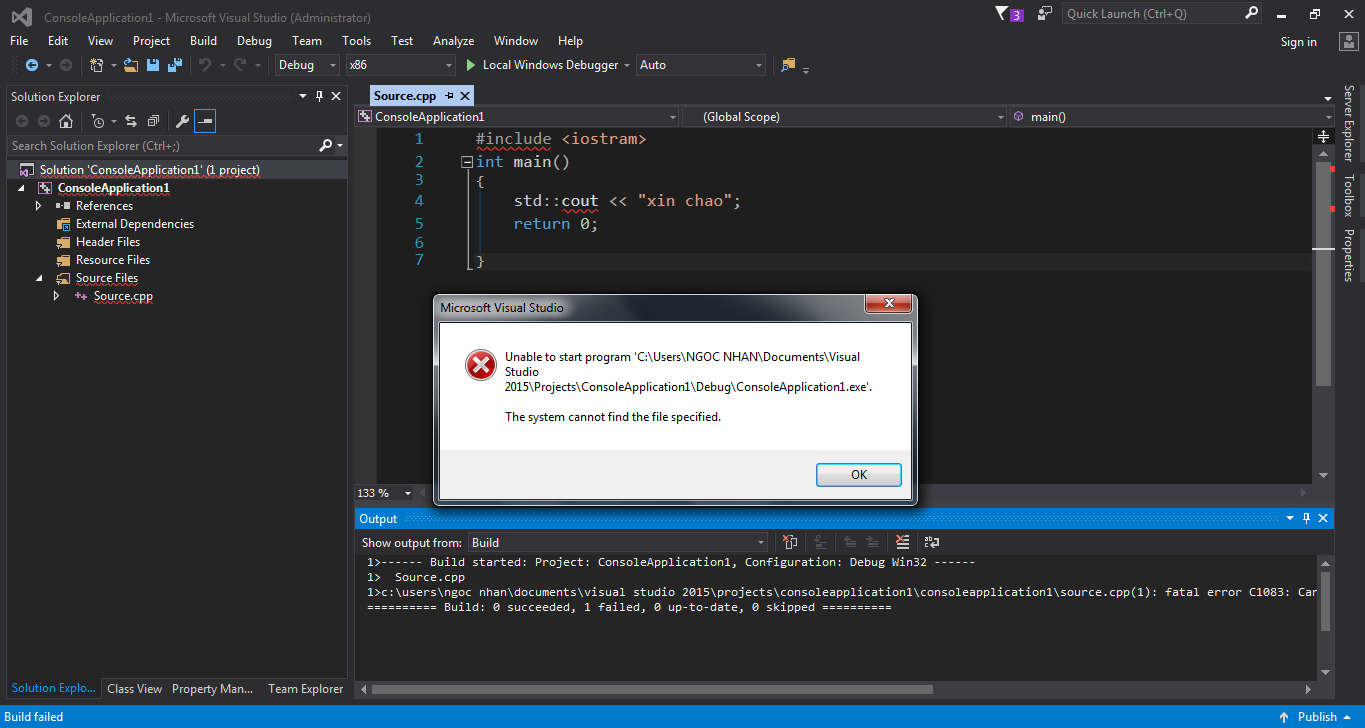
Task: Click the Save All toolbar icon
Action: pyautogui.click(x=174, y=65)
